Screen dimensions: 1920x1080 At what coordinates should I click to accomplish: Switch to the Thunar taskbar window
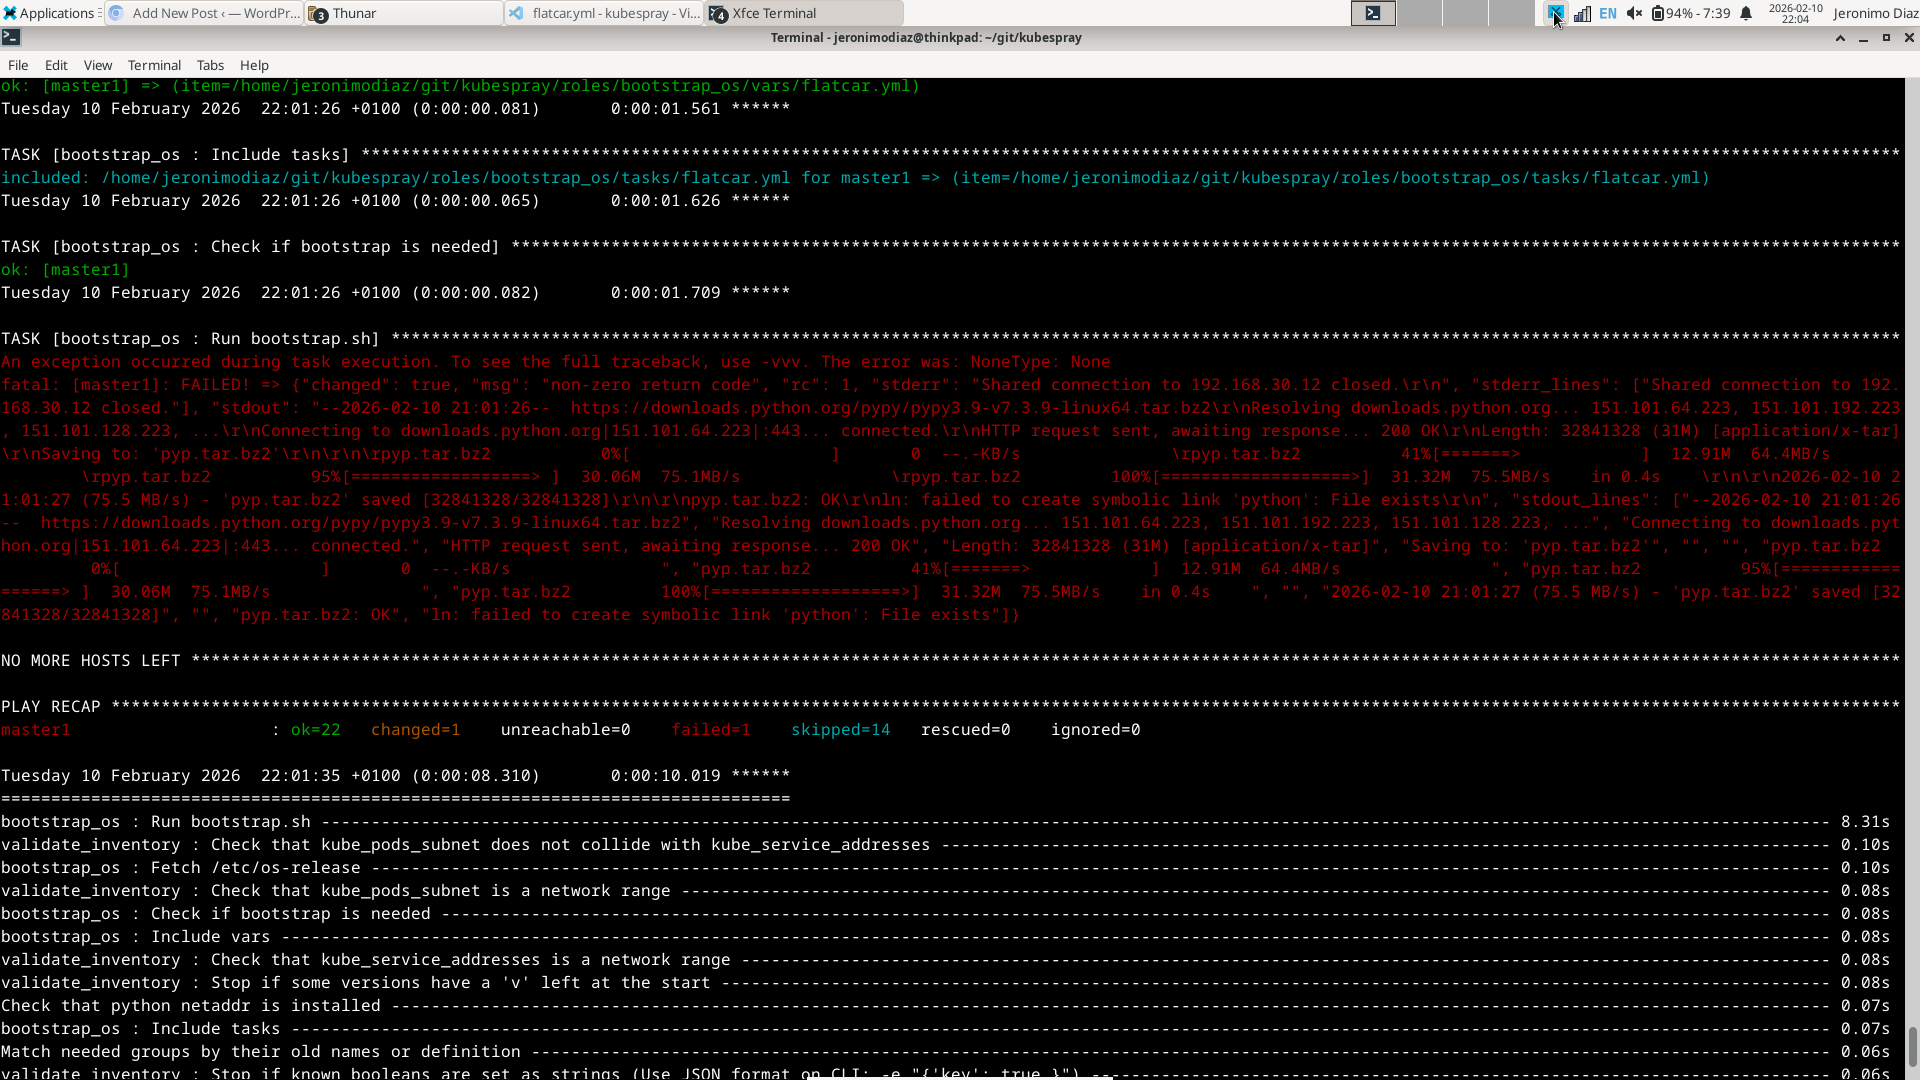404,13
